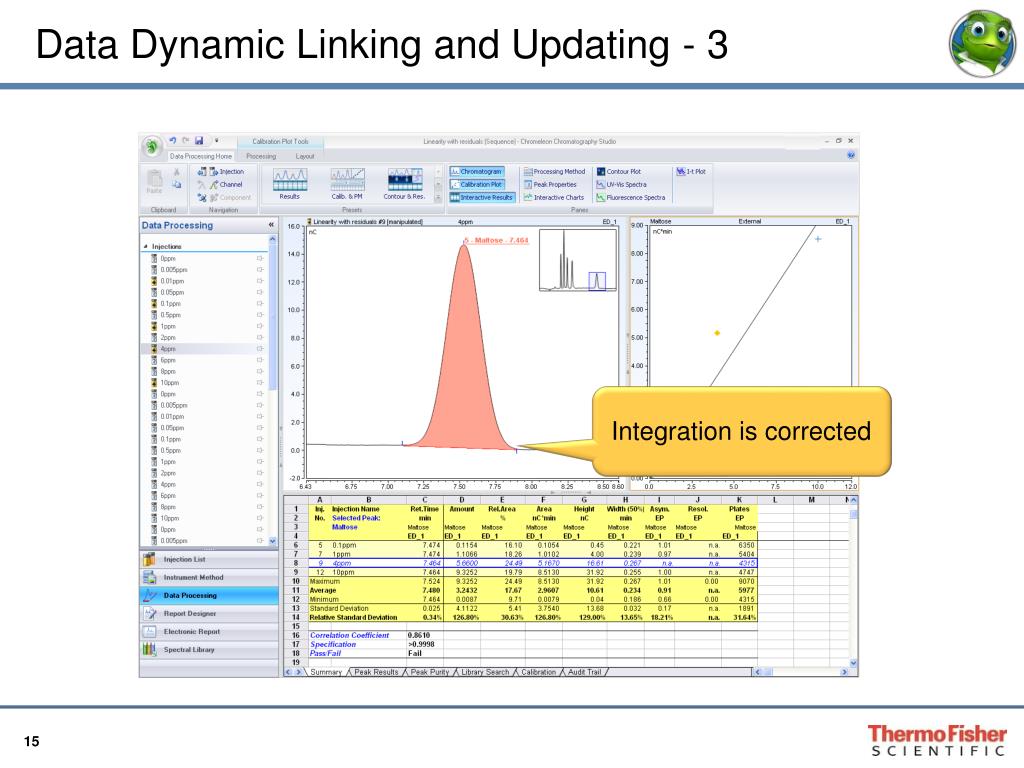Click the Calibration Plot Tools contextual tab

pyautogui.click(x=280, y=141)
